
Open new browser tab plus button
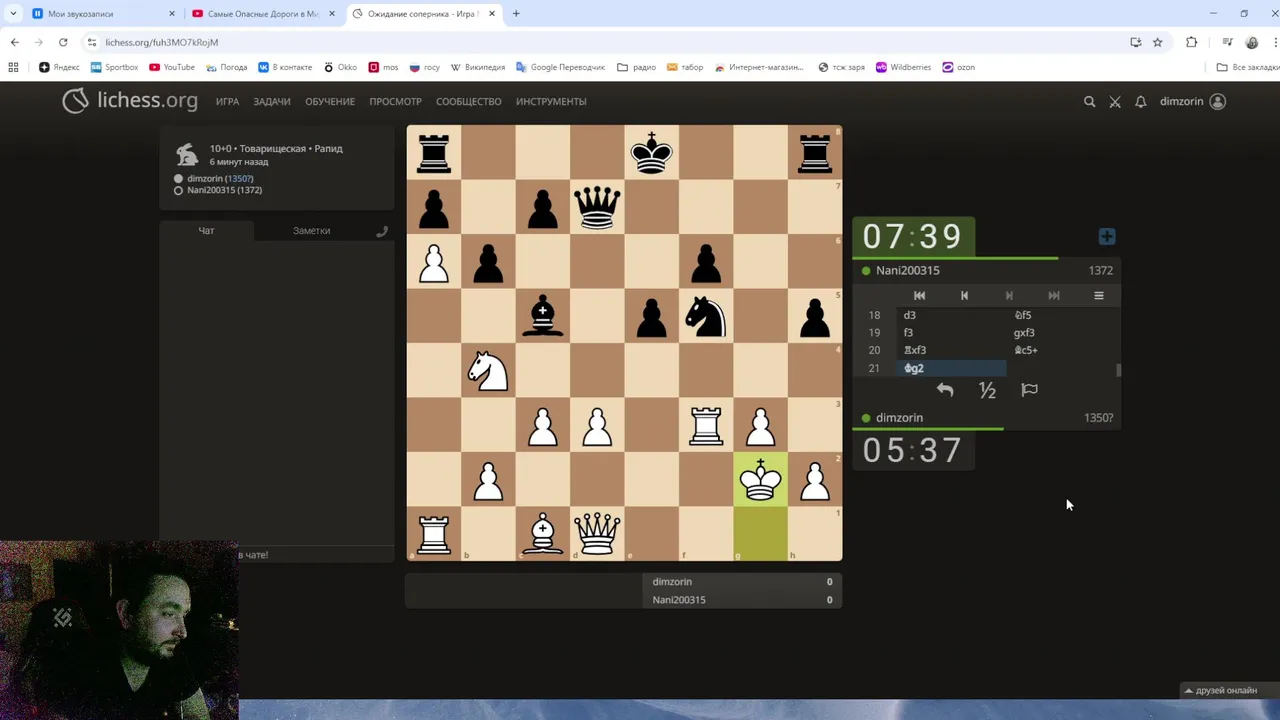516,14
